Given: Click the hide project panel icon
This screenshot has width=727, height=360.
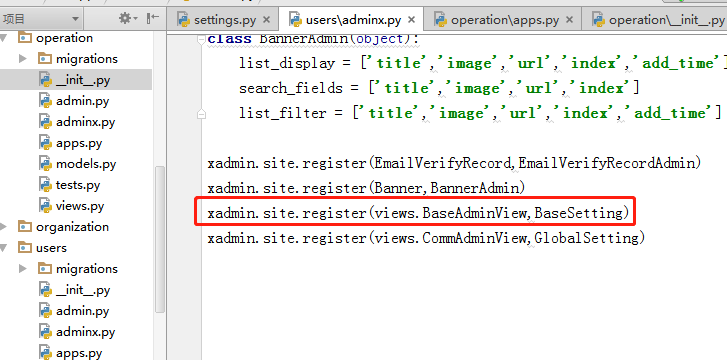Looking at the screenshot, I should click(153, 19).
